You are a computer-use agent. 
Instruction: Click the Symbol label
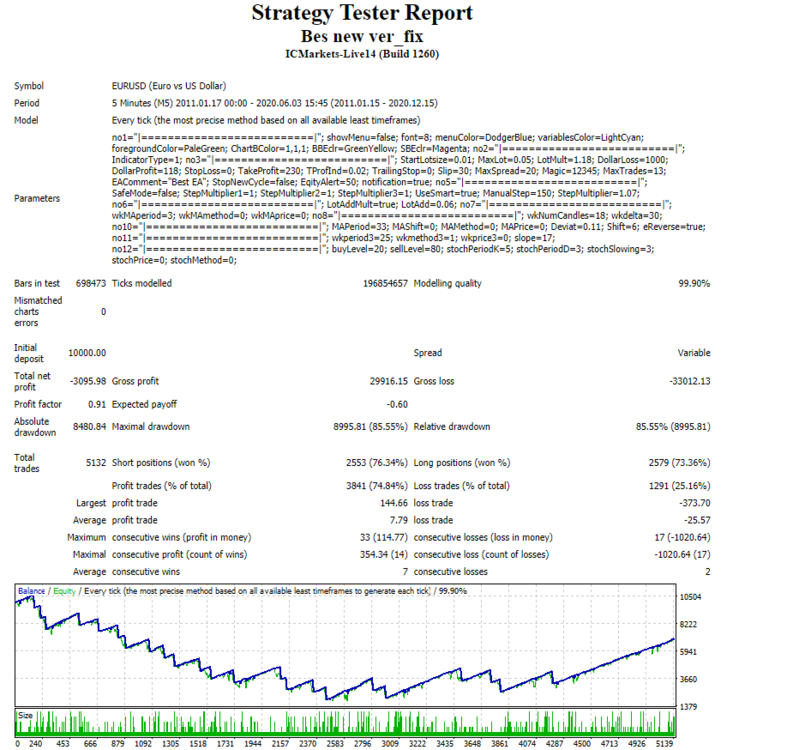(29, 86)
